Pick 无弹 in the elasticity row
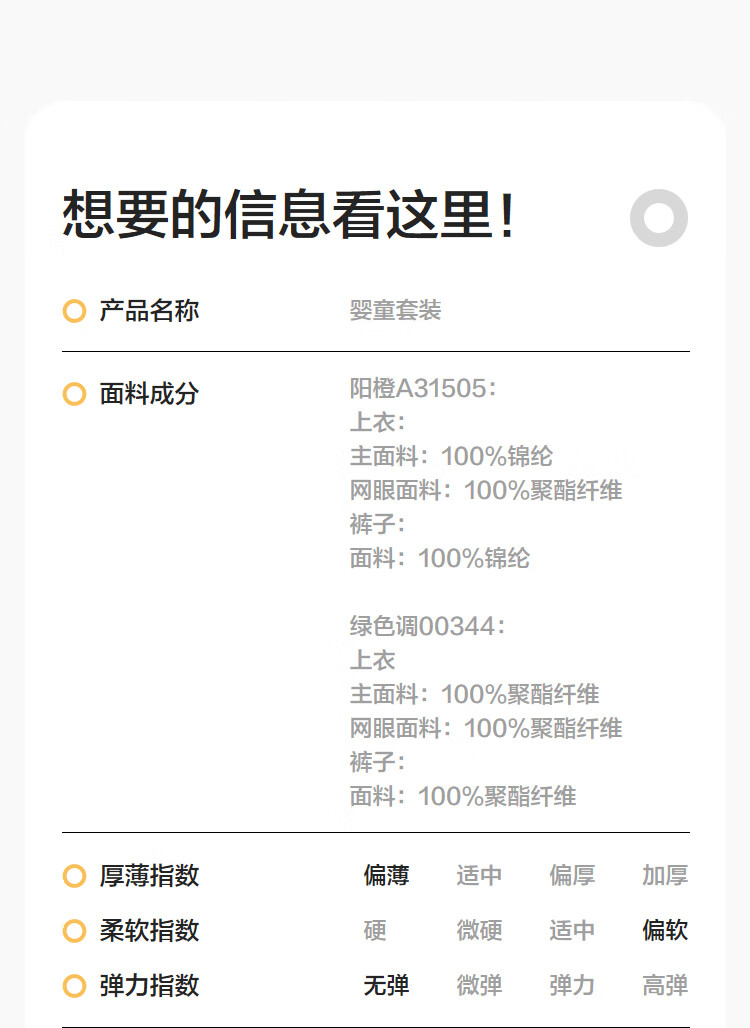Screen dimensions: 750x1028 coord(386,986)
